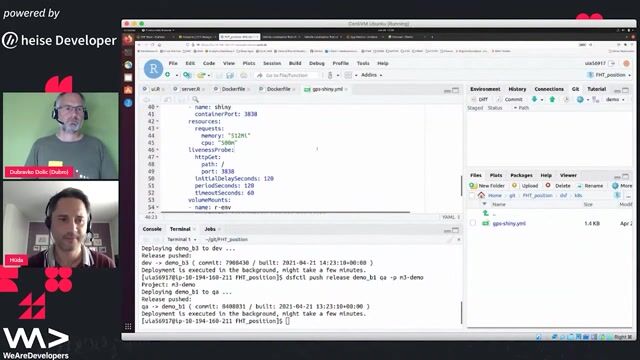Open the gps-shiny.yml file link
Screen dimensions: 640x360
pos(509,223)
